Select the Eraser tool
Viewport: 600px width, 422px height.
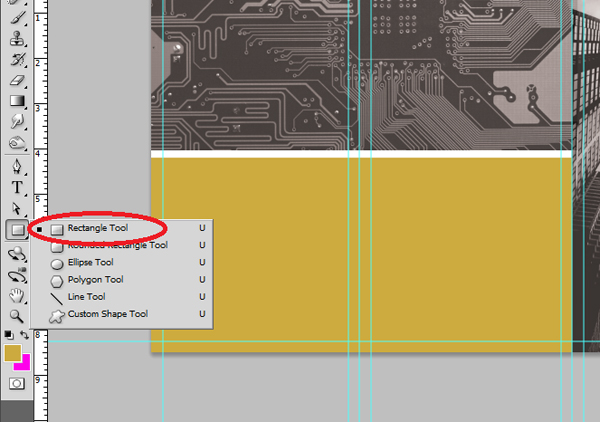click(17, 80)
